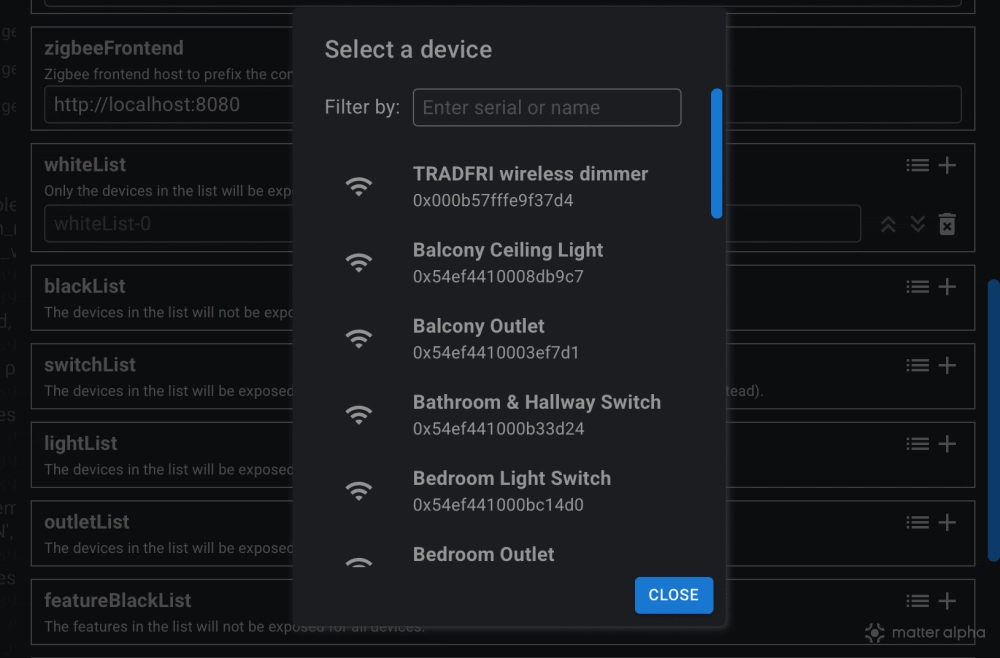Move whiteList-0 entry up with double chevron

point(888,224)
